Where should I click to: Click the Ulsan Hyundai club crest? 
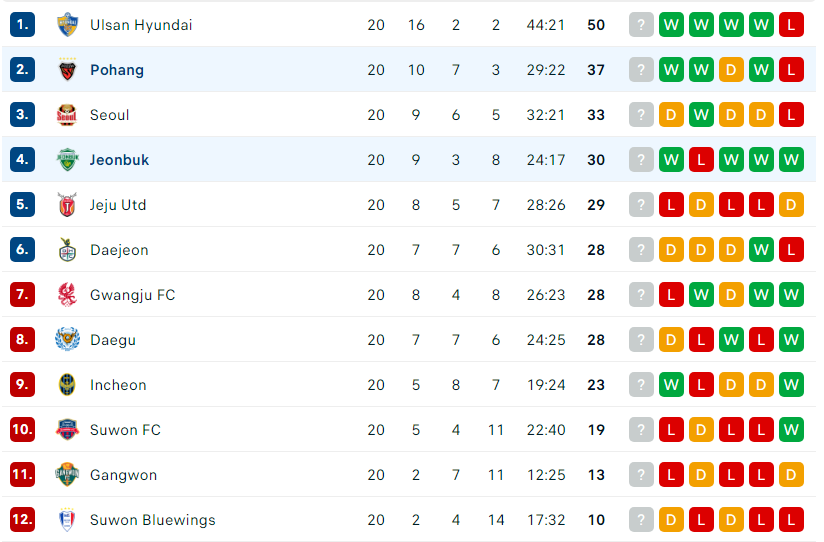67,25
